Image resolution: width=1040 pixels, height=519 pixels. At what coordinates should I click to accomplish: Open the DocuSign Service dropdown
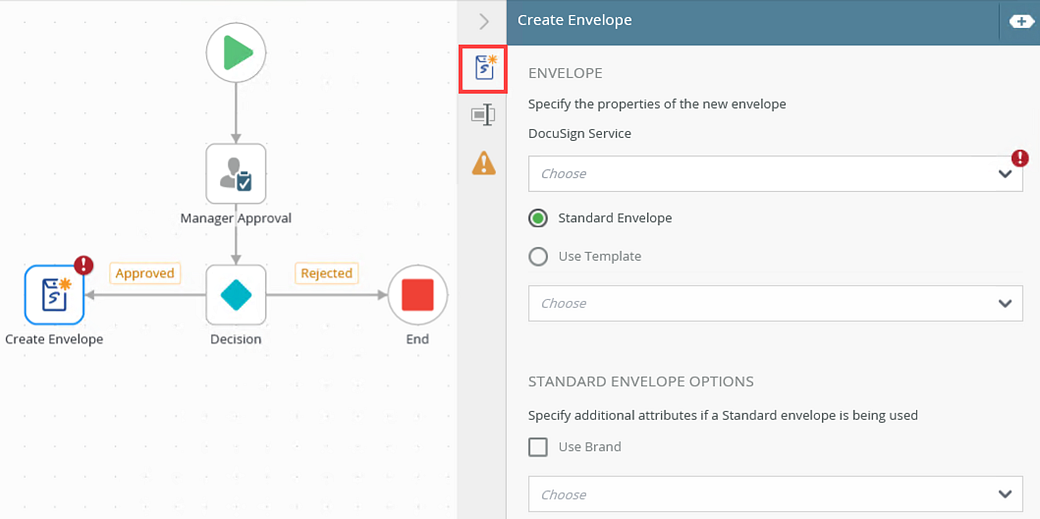point(775,174)
